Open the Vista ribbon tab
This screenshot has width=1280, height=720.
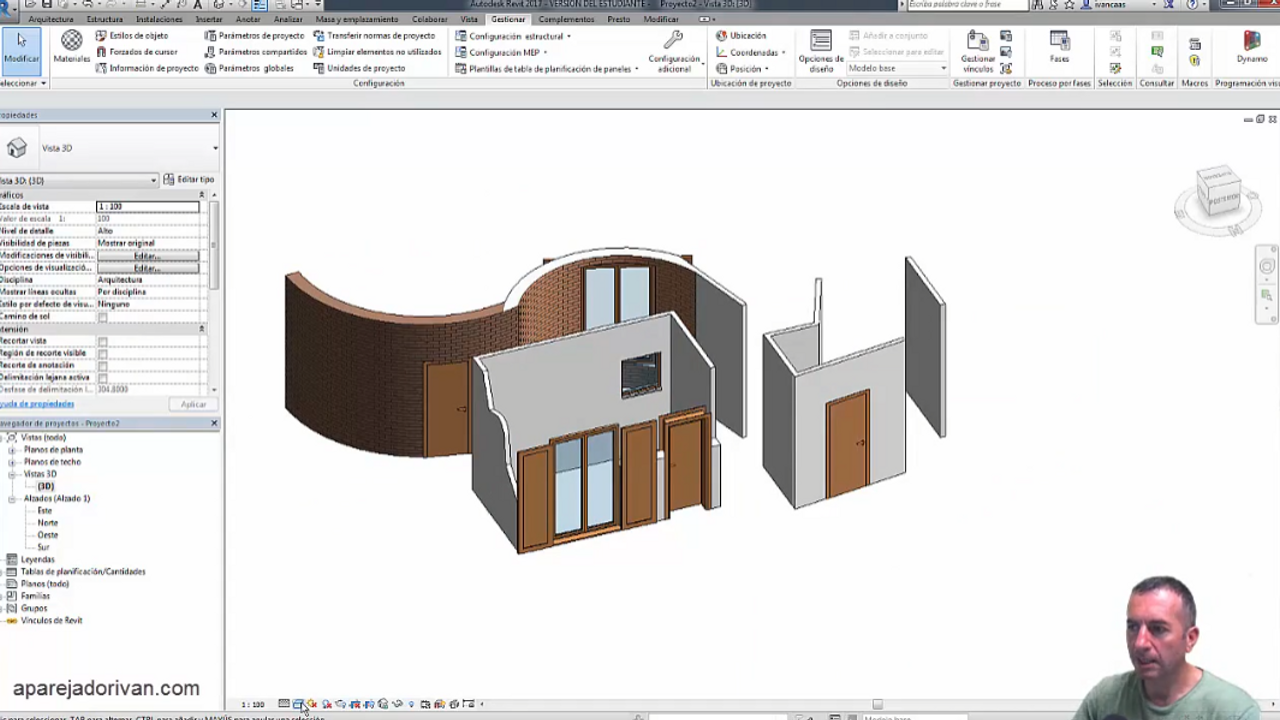coord(468,19)
